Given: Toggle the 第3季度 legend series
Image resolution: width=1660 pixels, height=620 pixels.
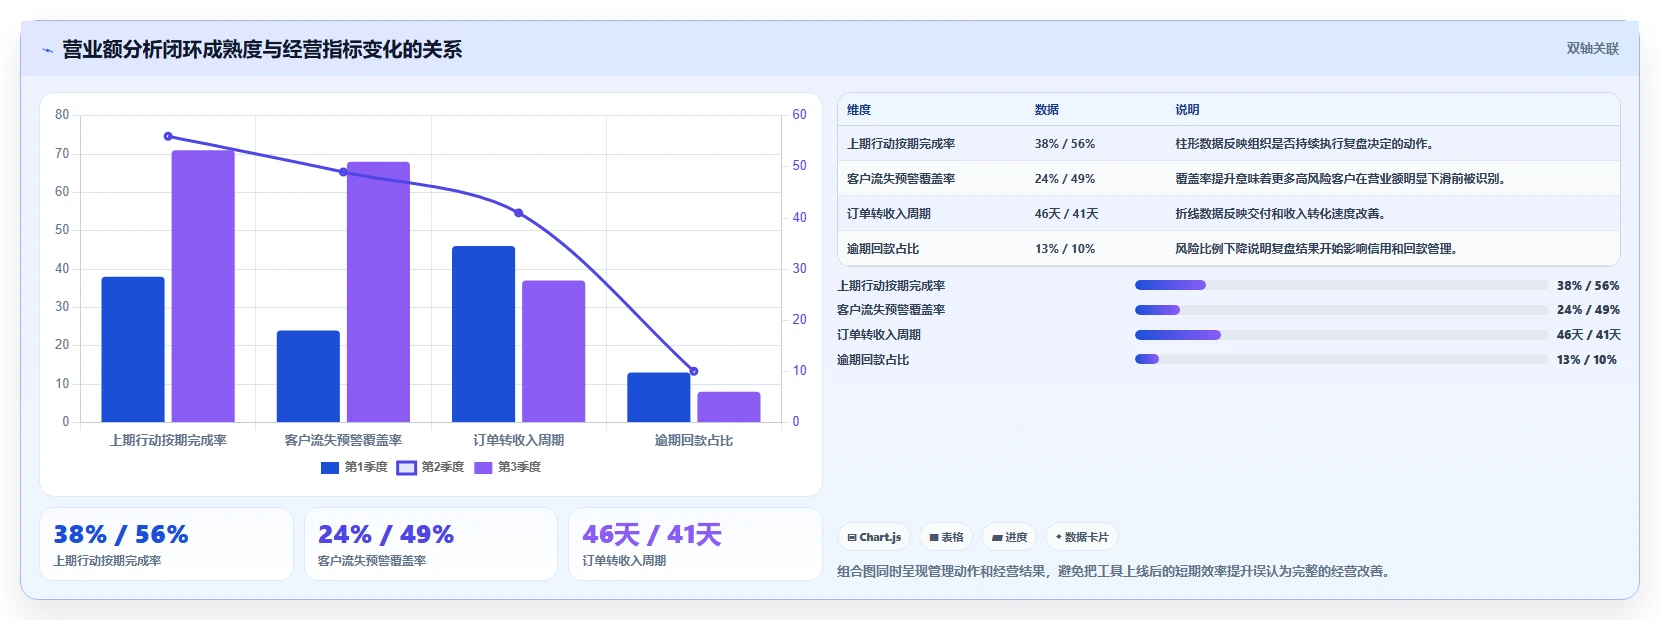Looking at the screenshot, I should point(507,467).
